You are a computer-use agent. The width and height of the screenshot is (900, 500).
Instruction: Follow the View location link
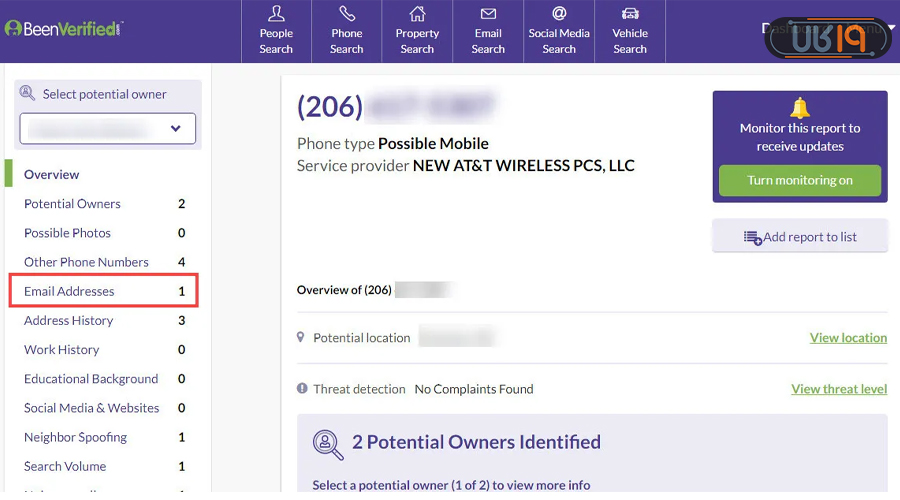click(x=848, y=338)
